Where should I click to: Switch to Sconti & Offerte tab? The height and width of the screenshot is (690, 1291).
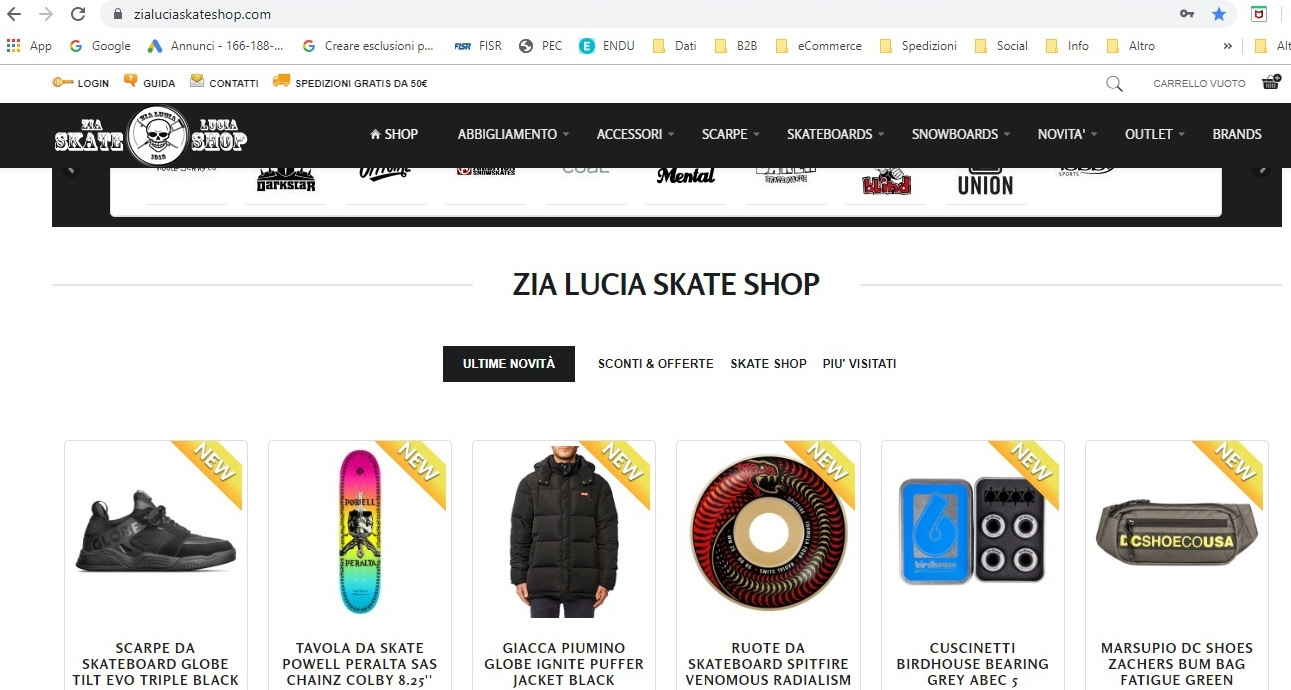point(656,364)
